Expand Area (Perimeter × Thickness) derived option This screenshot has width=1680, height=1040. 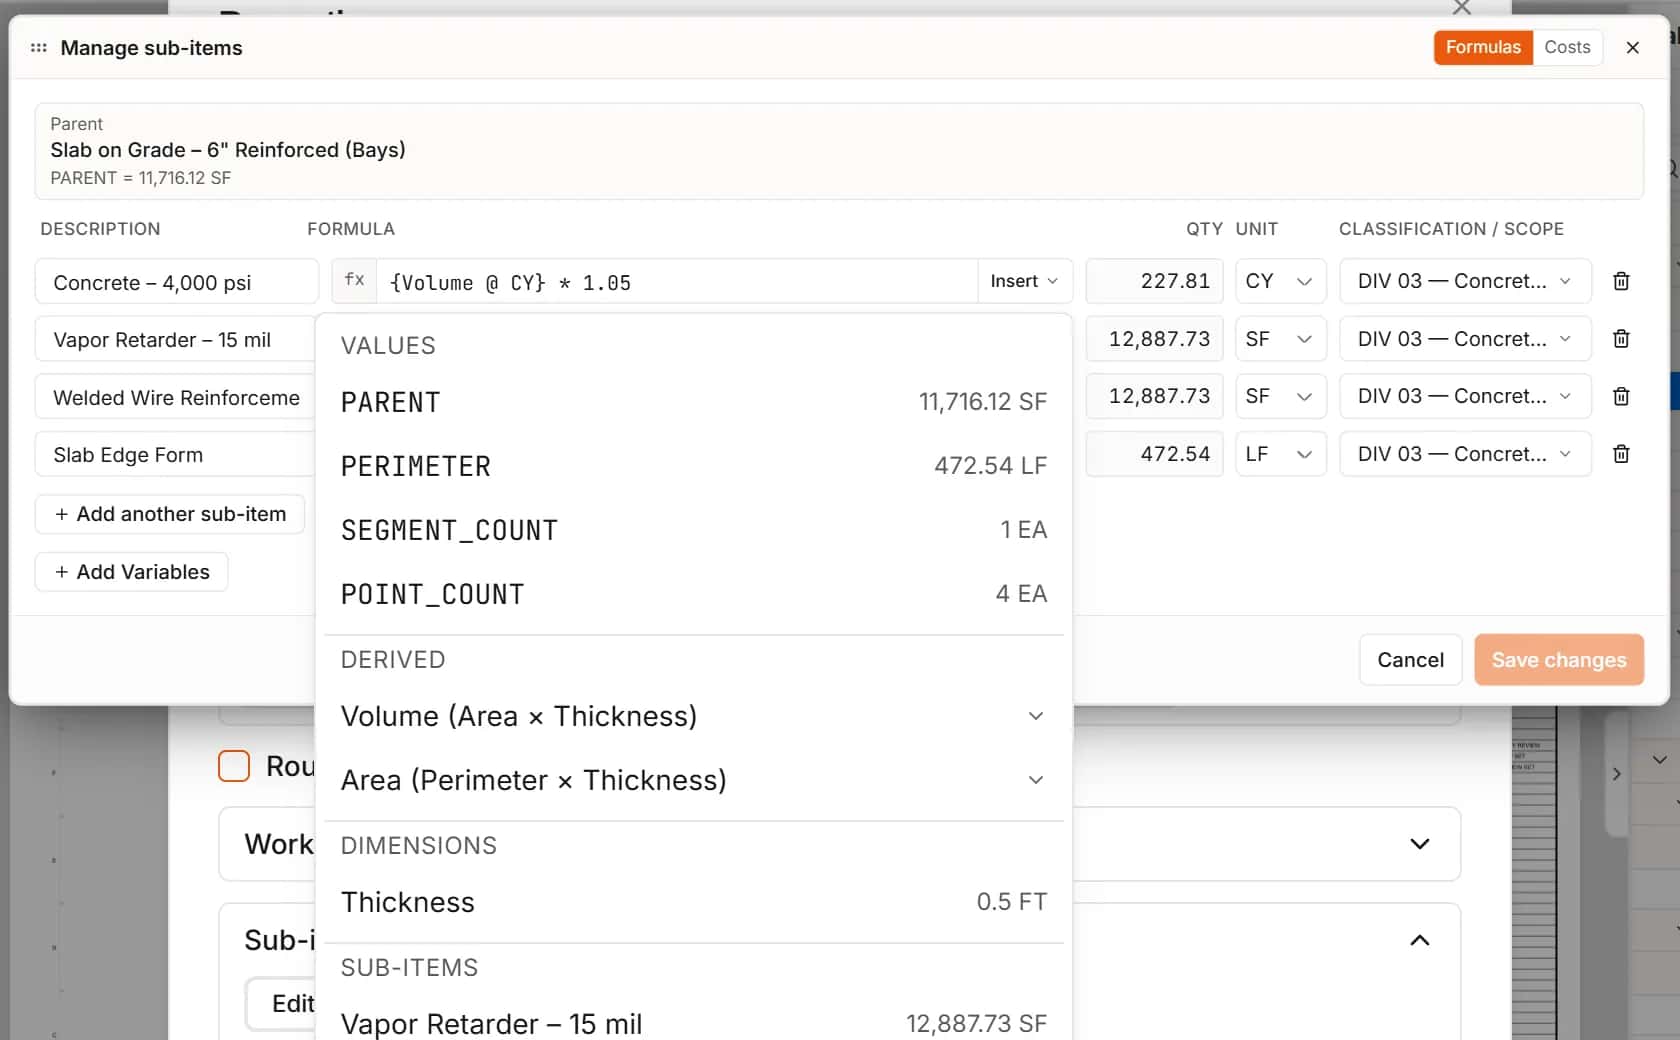click(693, 780)
